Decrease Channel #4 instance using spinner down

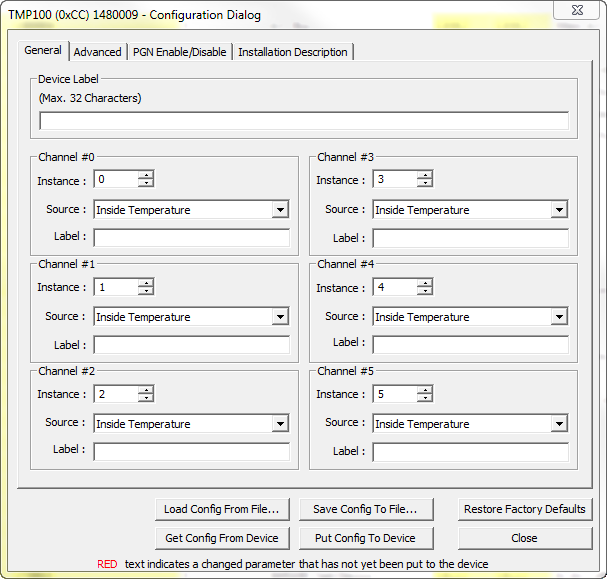coord(425,291)
